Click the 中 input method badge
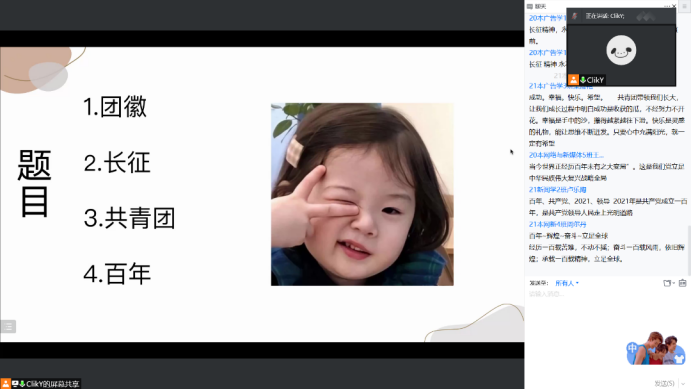The height and width of the screenshot is (389, 692). [x=632, y=348]
